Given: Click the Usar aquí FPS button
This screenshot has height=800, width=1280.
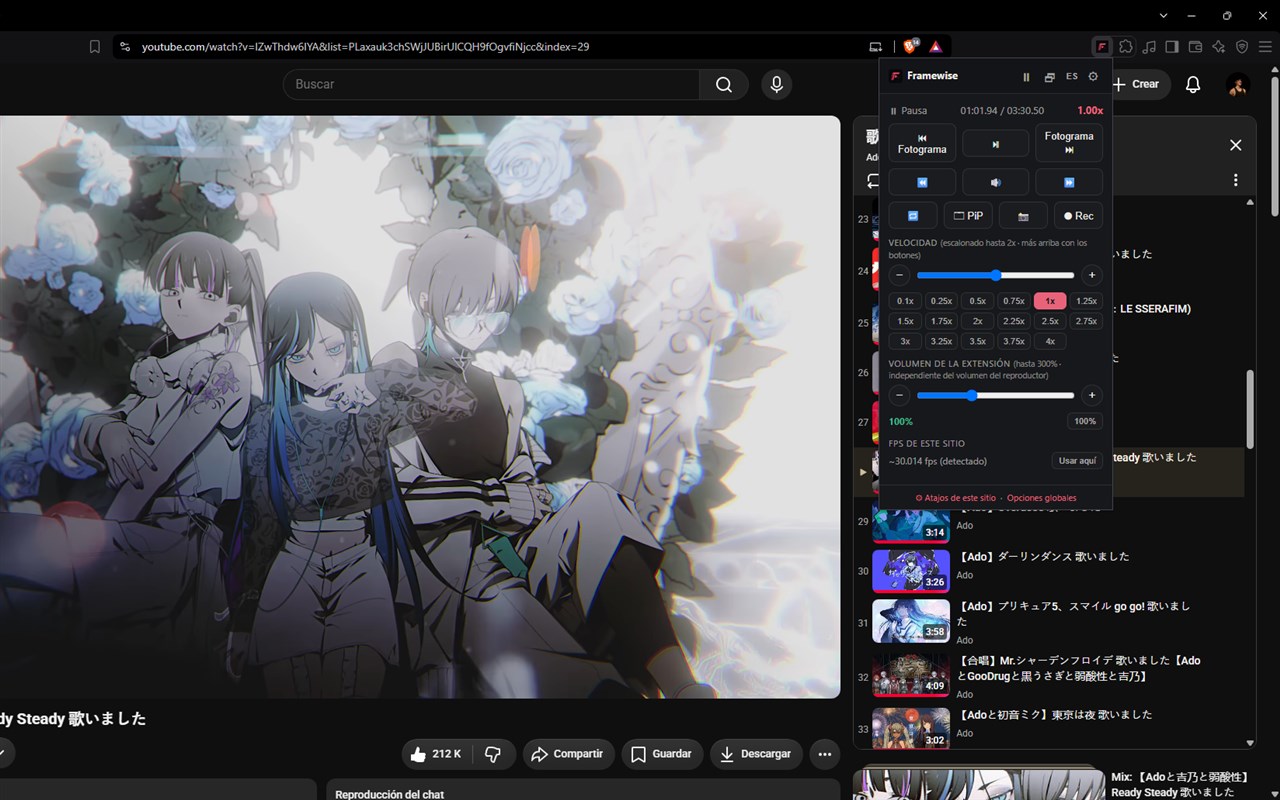Looking at the screenshot, I should [1078, 461].
